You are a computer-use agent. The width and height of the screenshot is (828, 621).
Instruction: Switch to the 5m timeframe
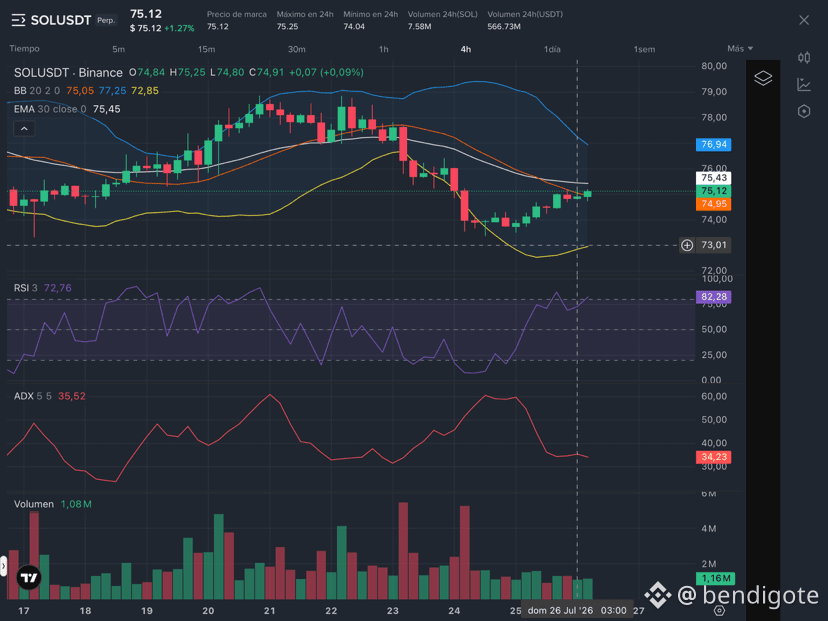pos(118,49)
